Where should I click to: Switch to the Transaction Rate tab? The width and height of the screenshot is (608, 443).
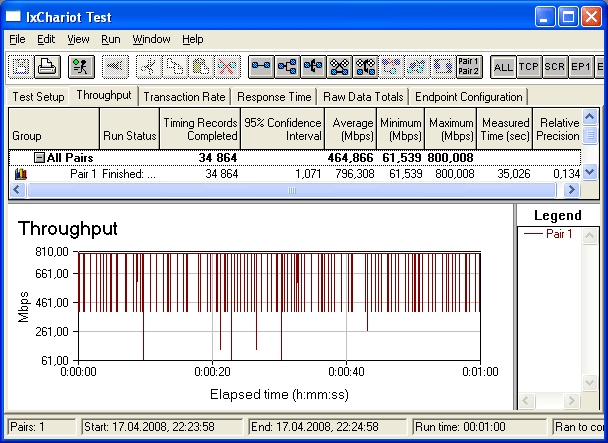pos(185,97)
